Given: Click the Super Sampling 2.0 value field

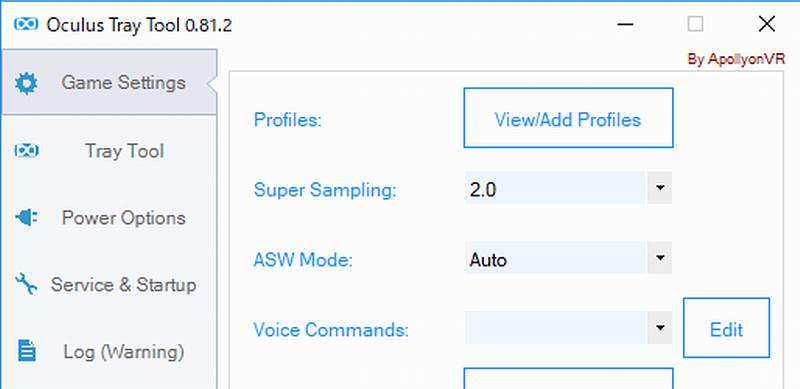Looking at the screenshot, I should tap(555, 188).
